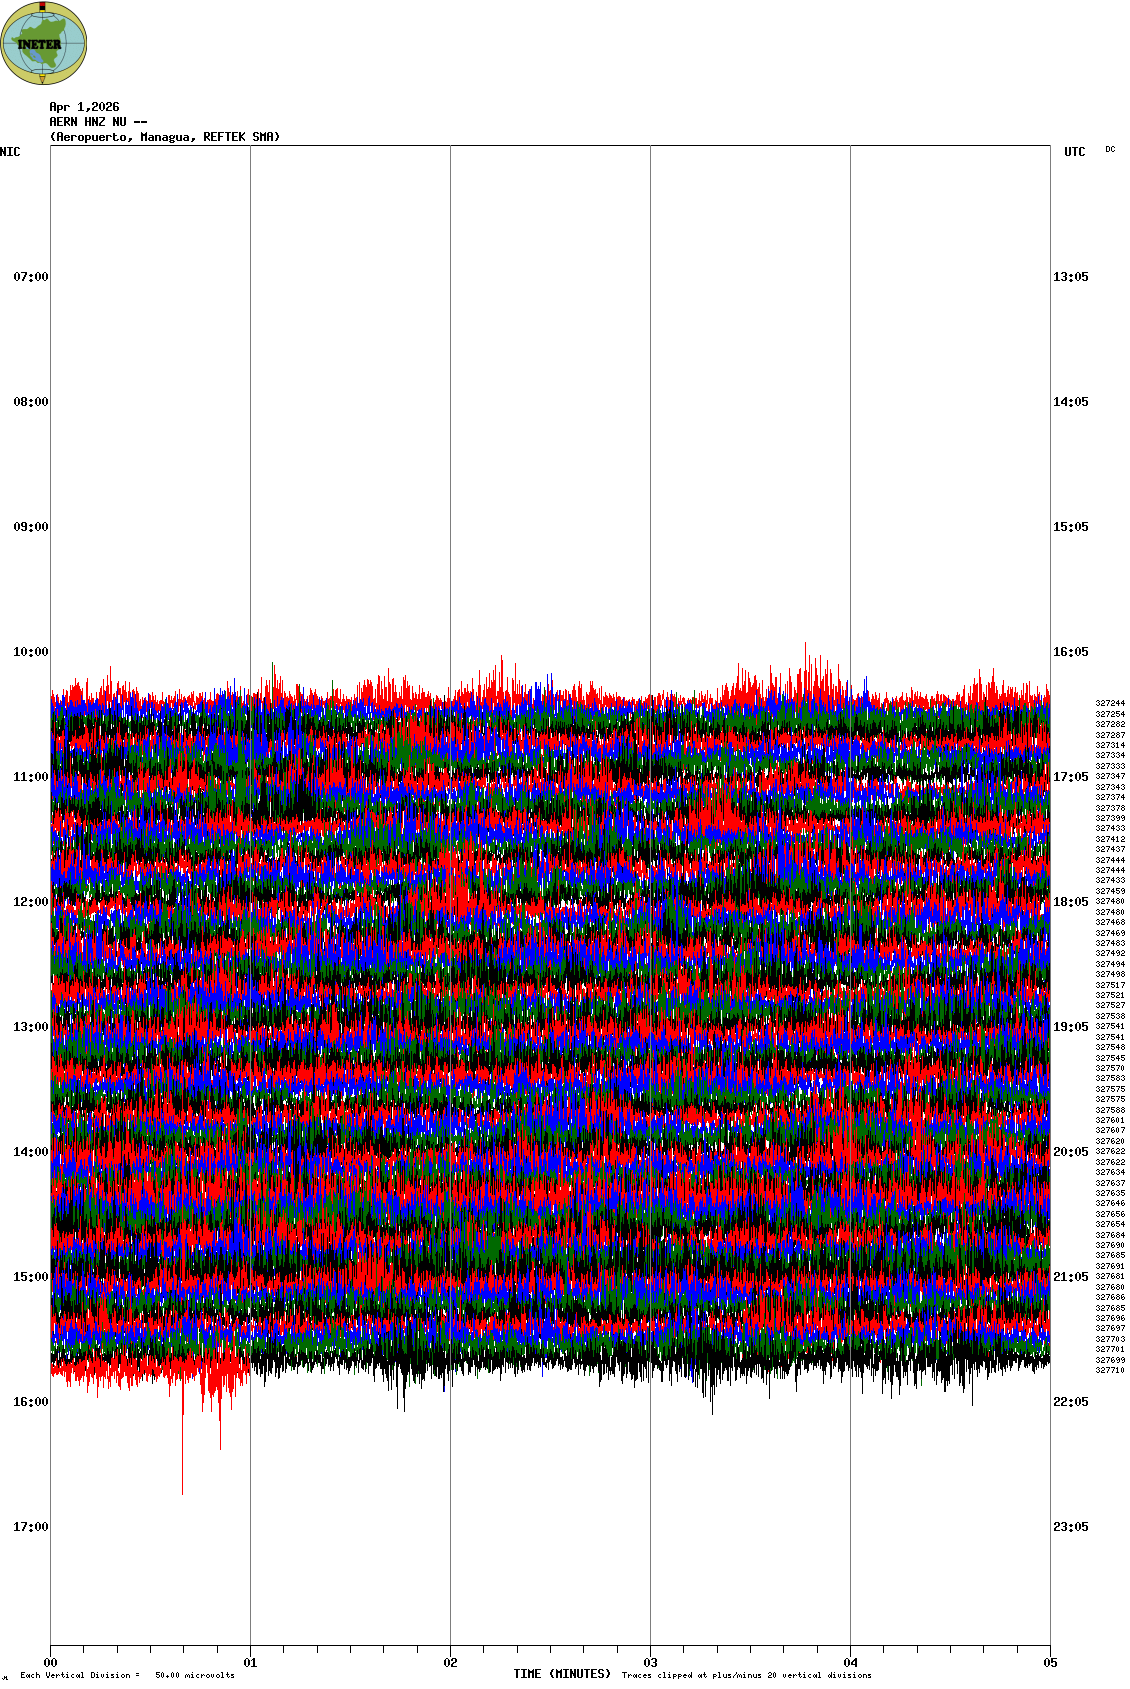The image size is (1130, 1689).
Task: Click the 23:05 UTC time label
Action: click(1070, 1527)
